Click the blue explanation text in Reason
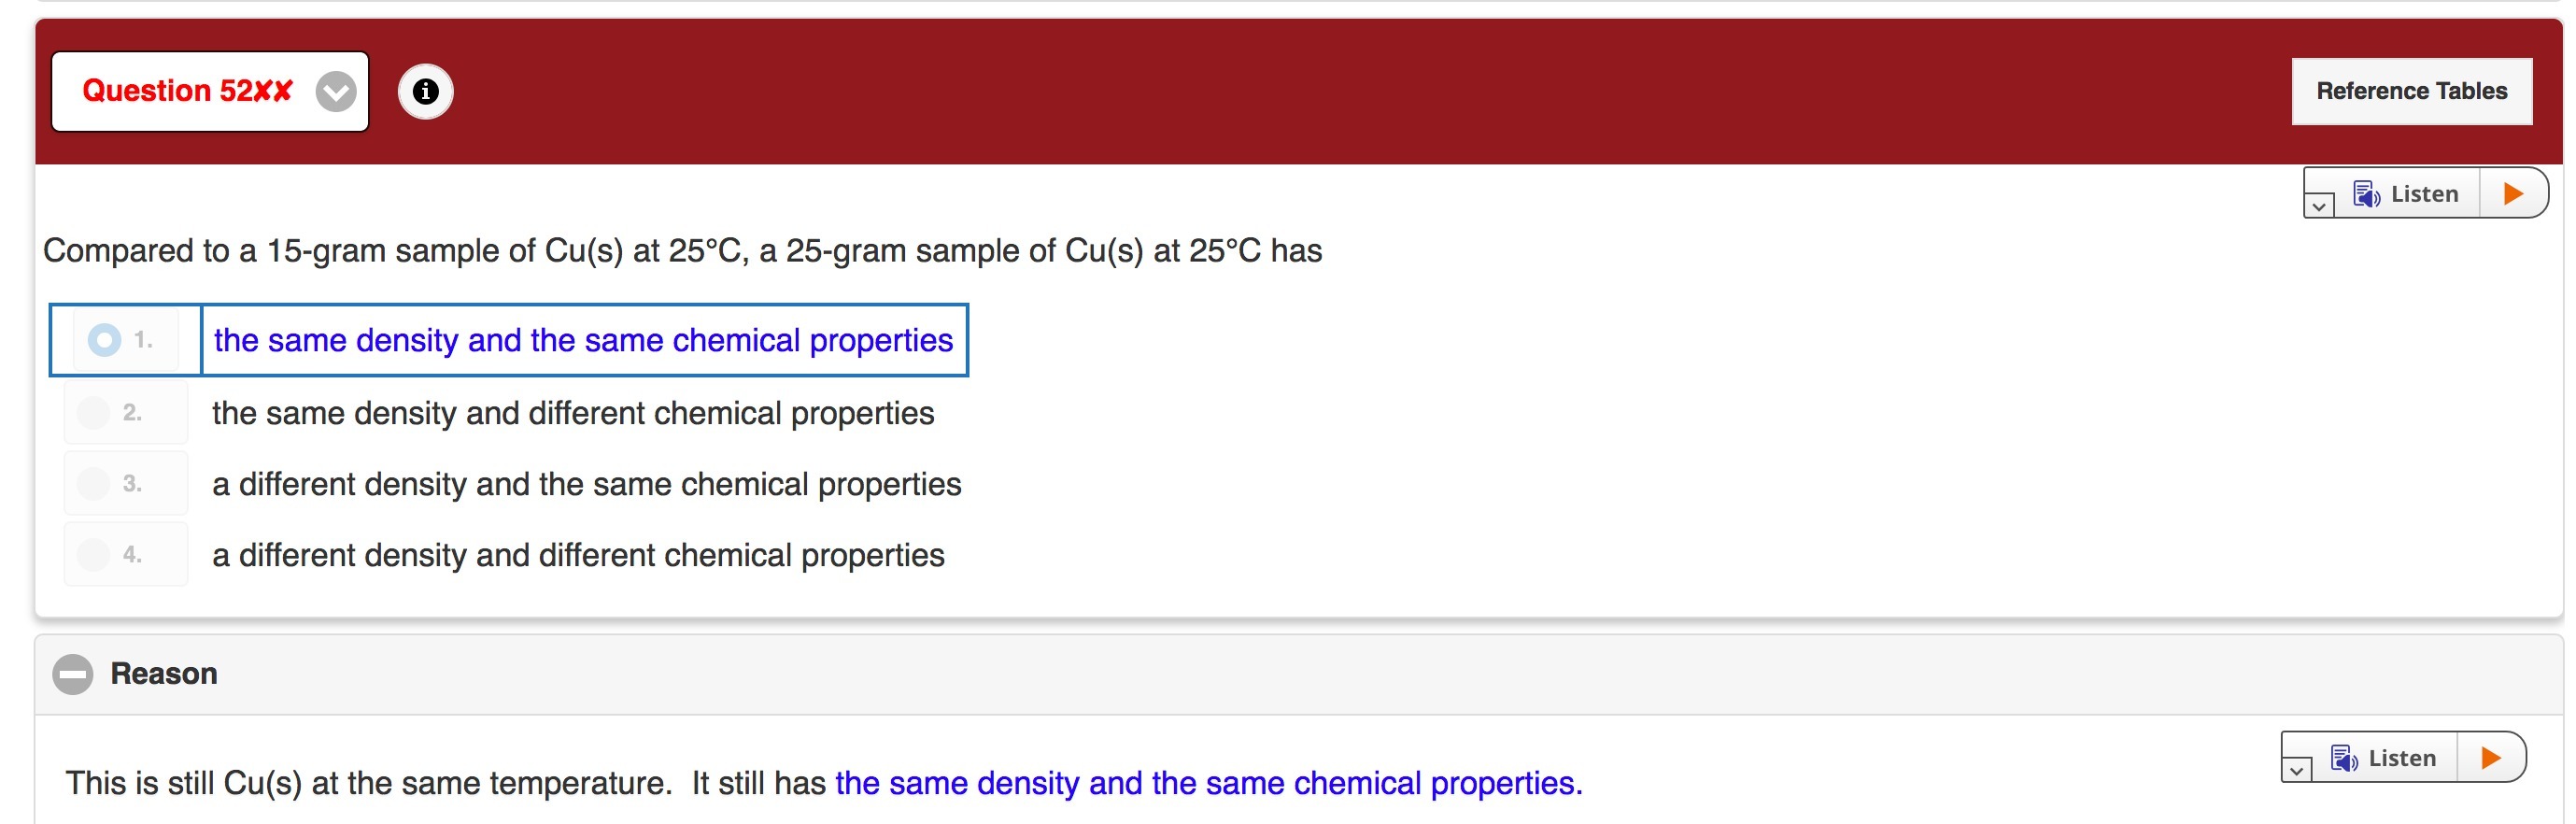The height and width of the screenshot is (824, 2576). tap(1208, 783)
